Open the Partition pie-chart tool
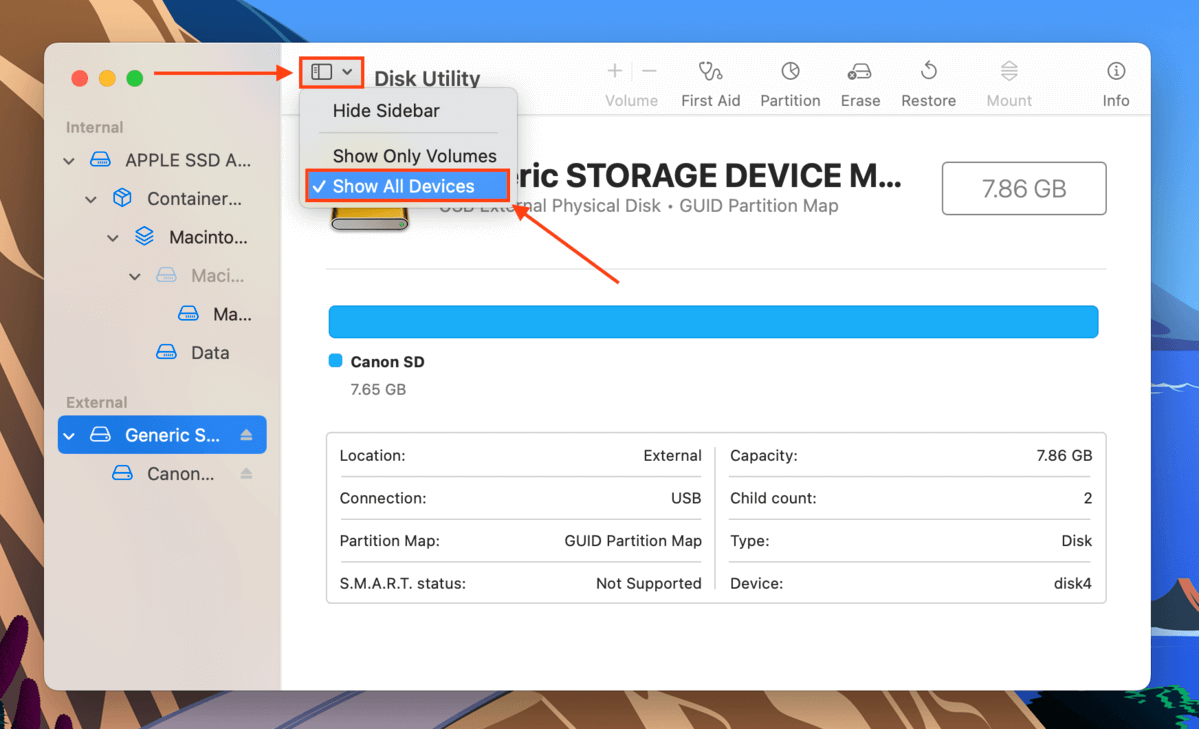 click(x=790, y=71)
